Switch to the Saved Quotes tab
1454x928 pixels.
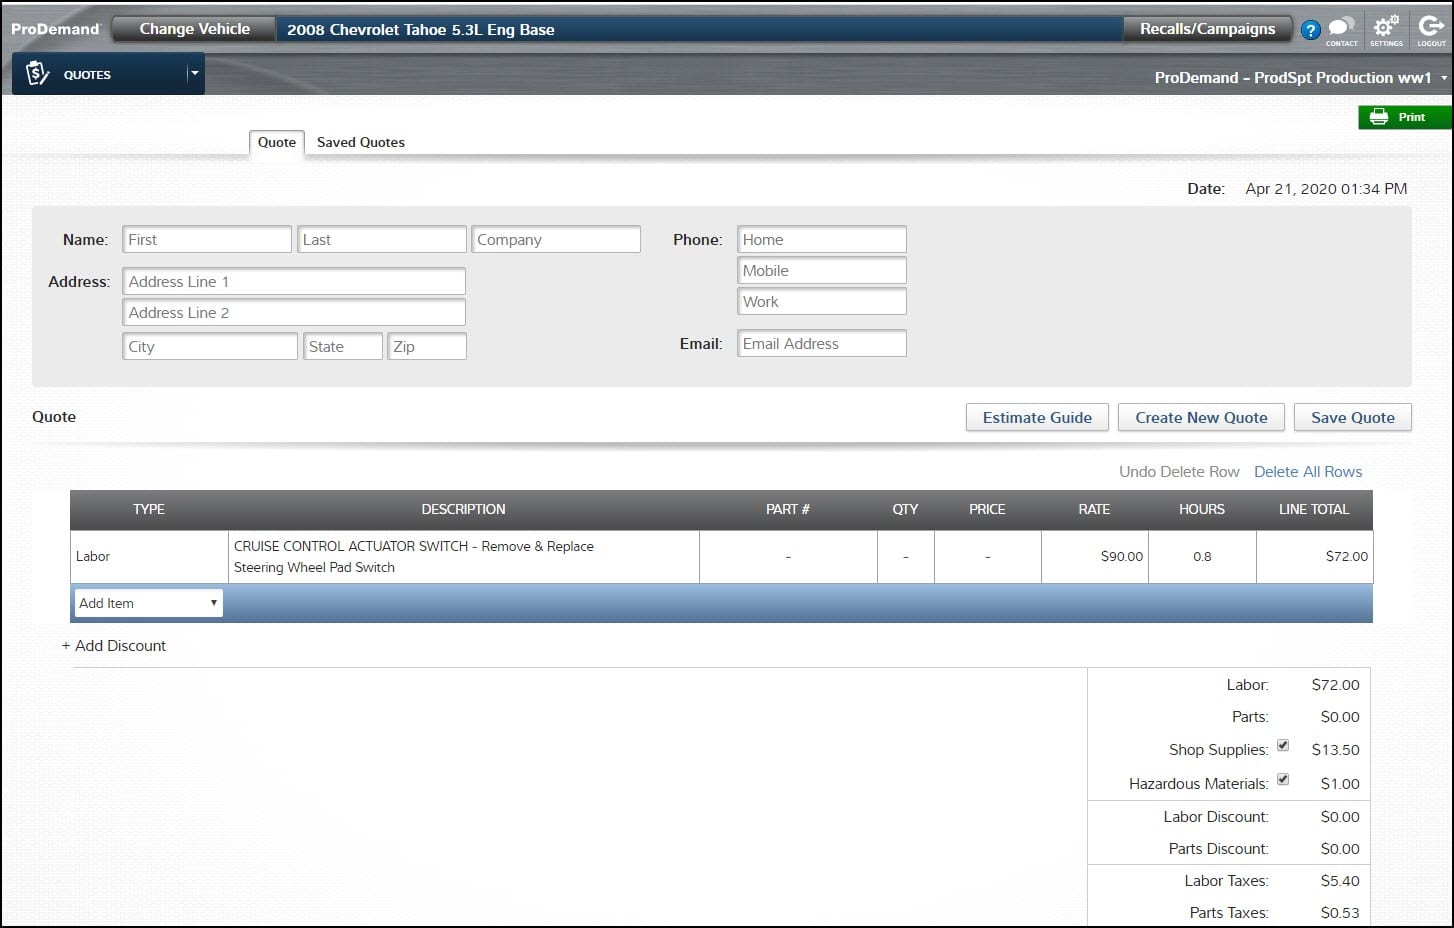pyautogui.click(x=360, y=142)
